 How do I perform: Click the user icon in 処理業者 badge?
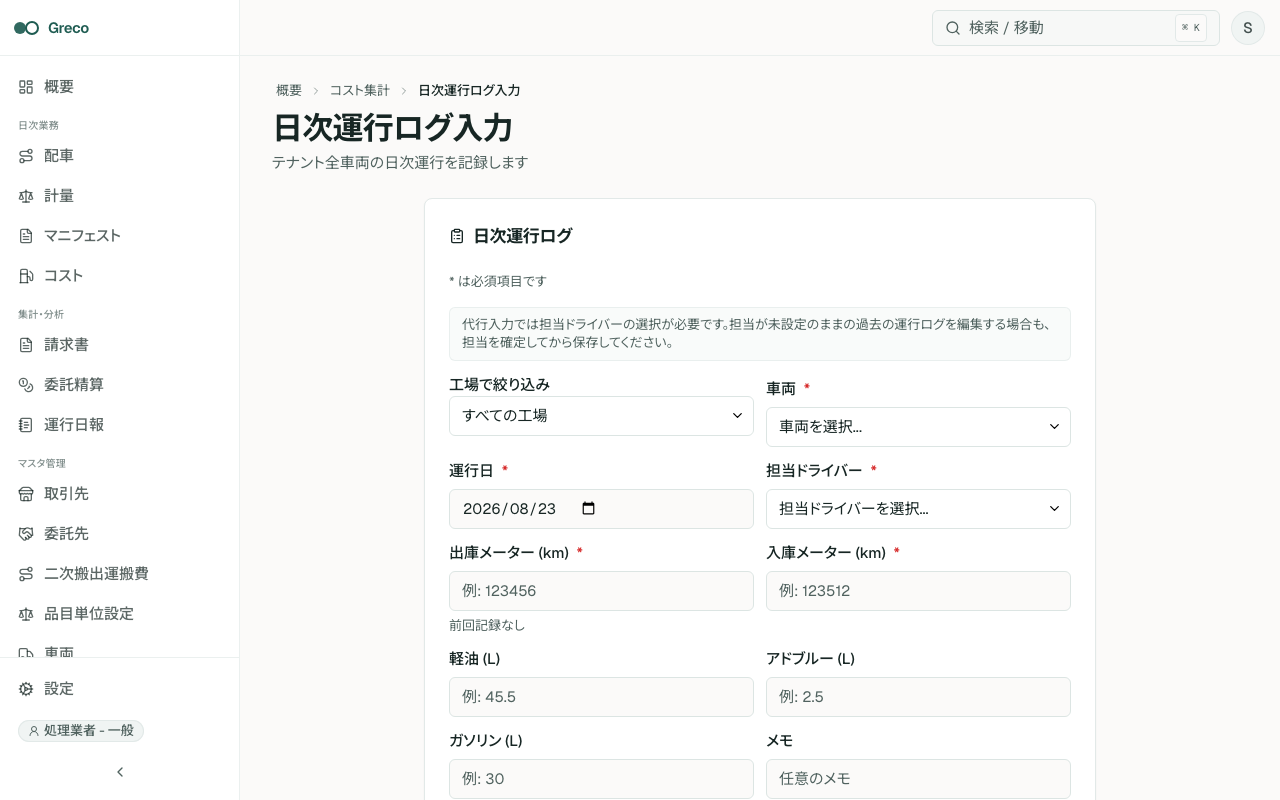point(34,731)
